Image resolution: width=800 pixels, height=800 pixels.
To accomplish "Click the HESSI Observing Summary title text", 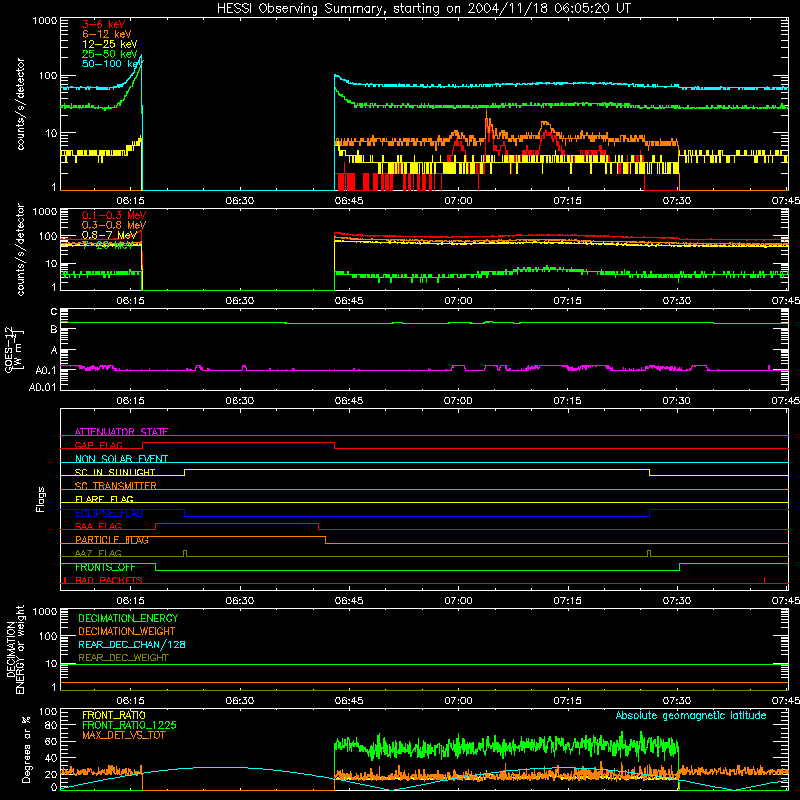I will (x=424, y=9).
